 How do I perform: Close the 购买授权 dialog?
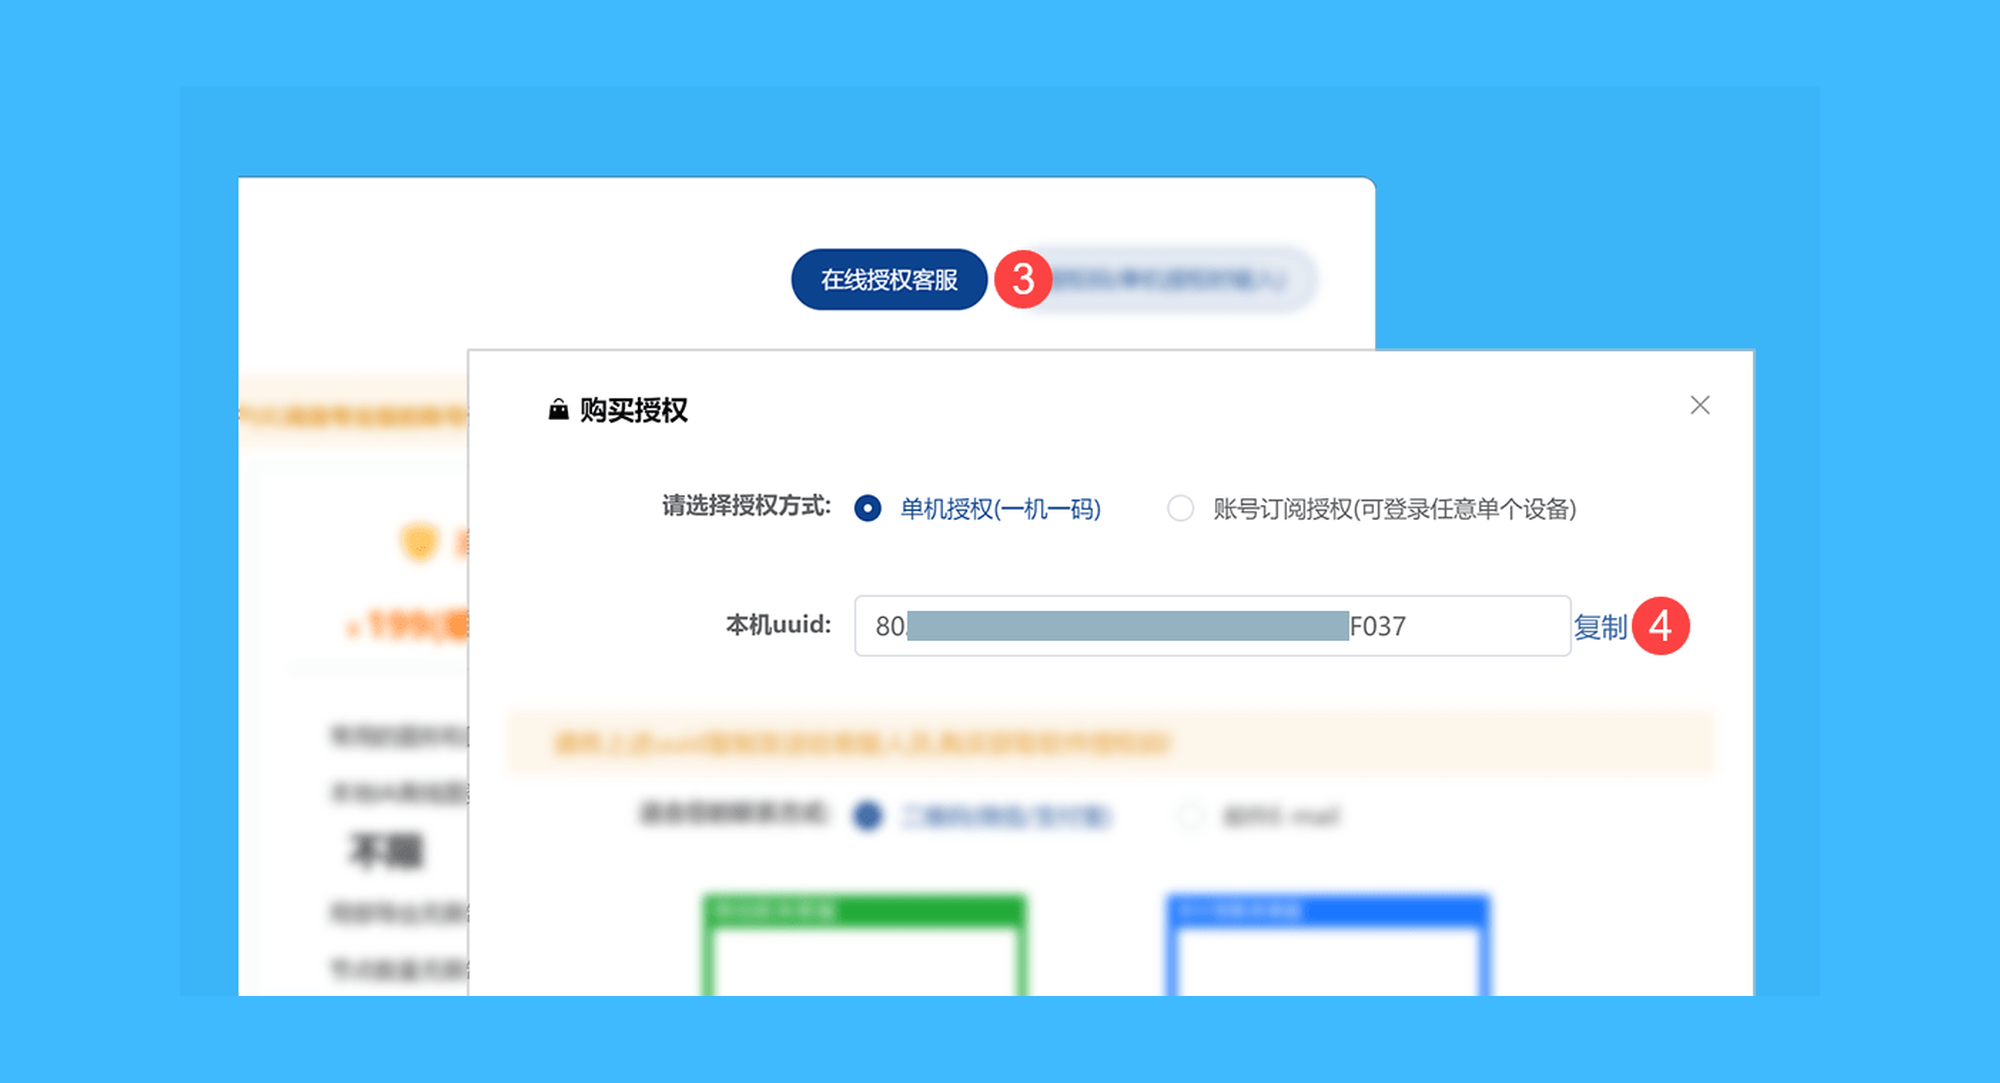1700,405
